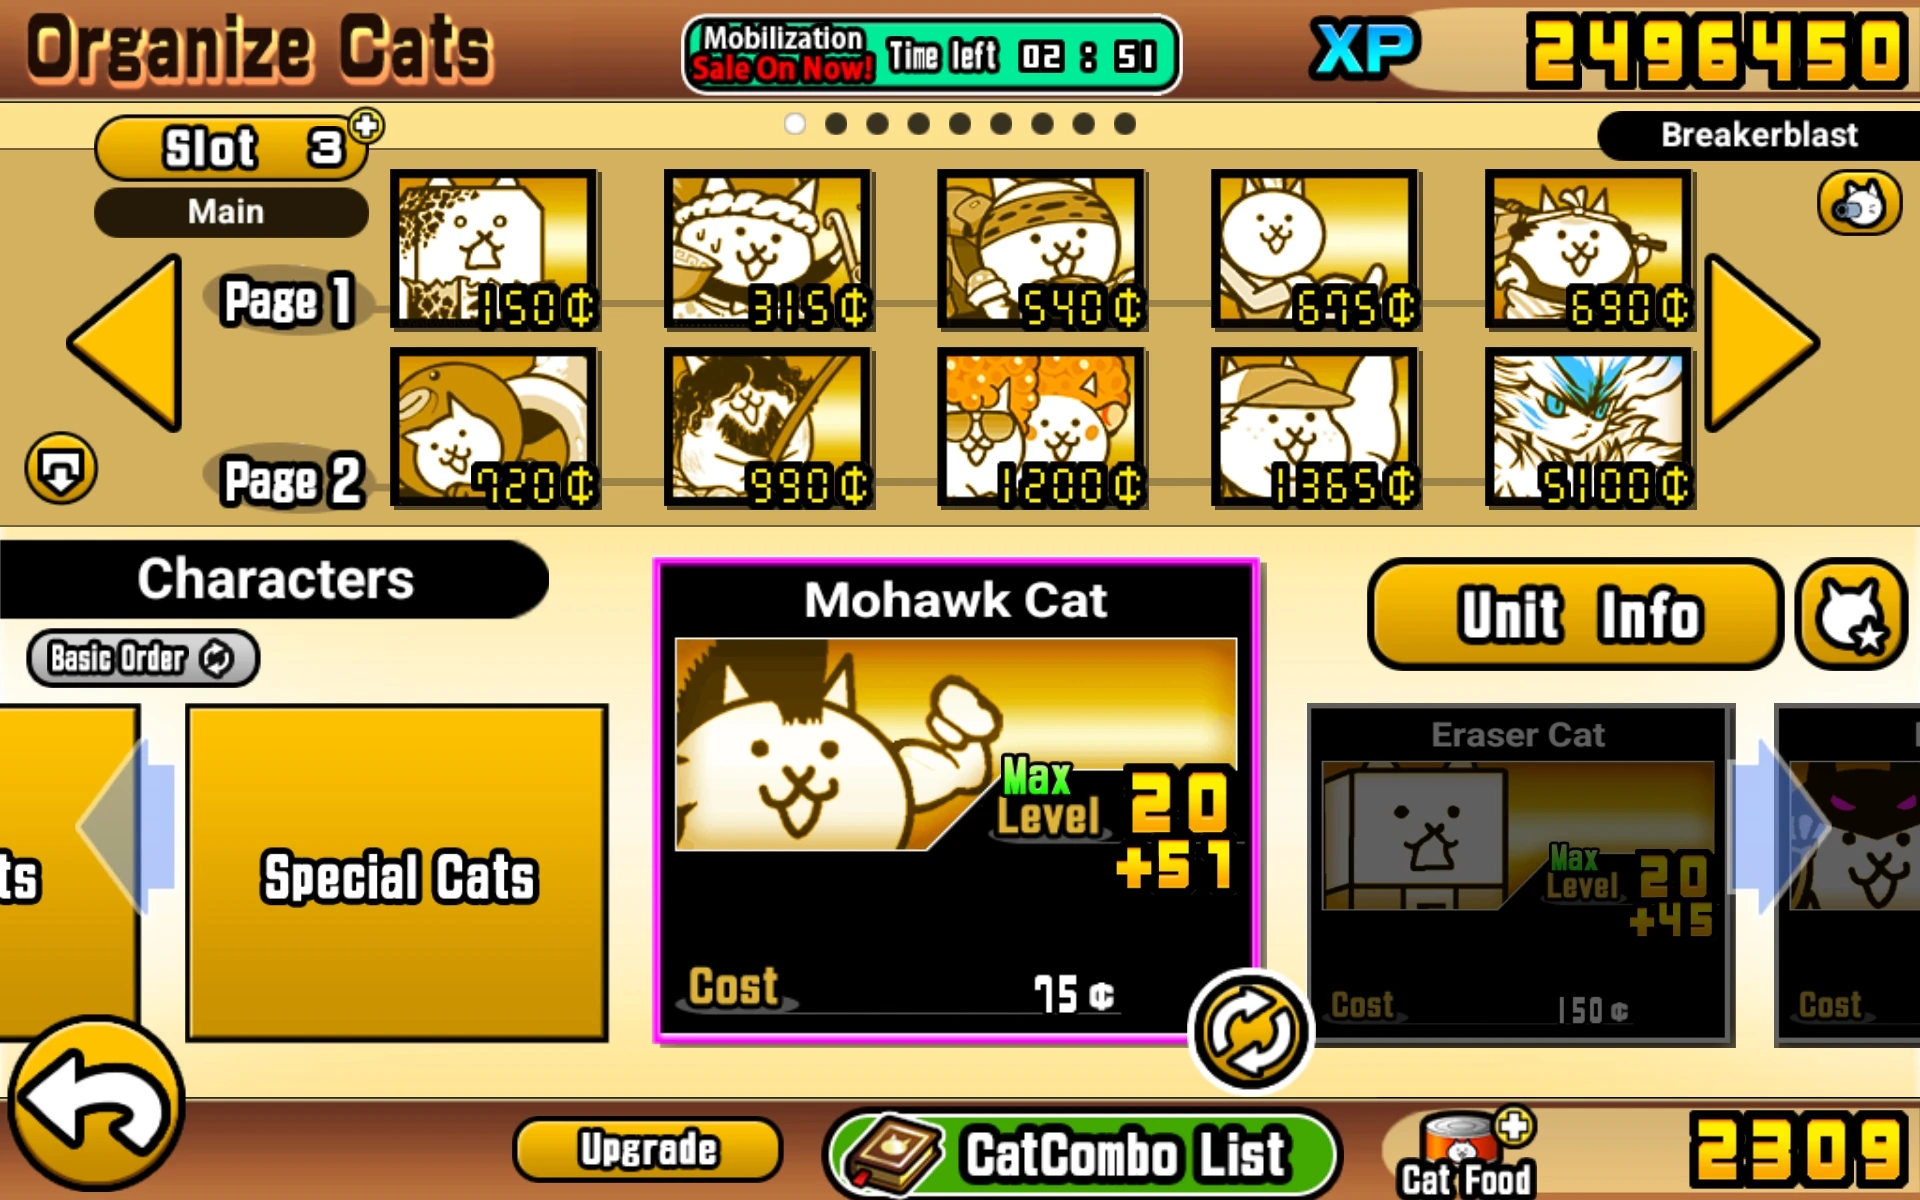Open the Slot 3 selector
Screen dimensions: 1920x1200
click(x=232, y=148)
